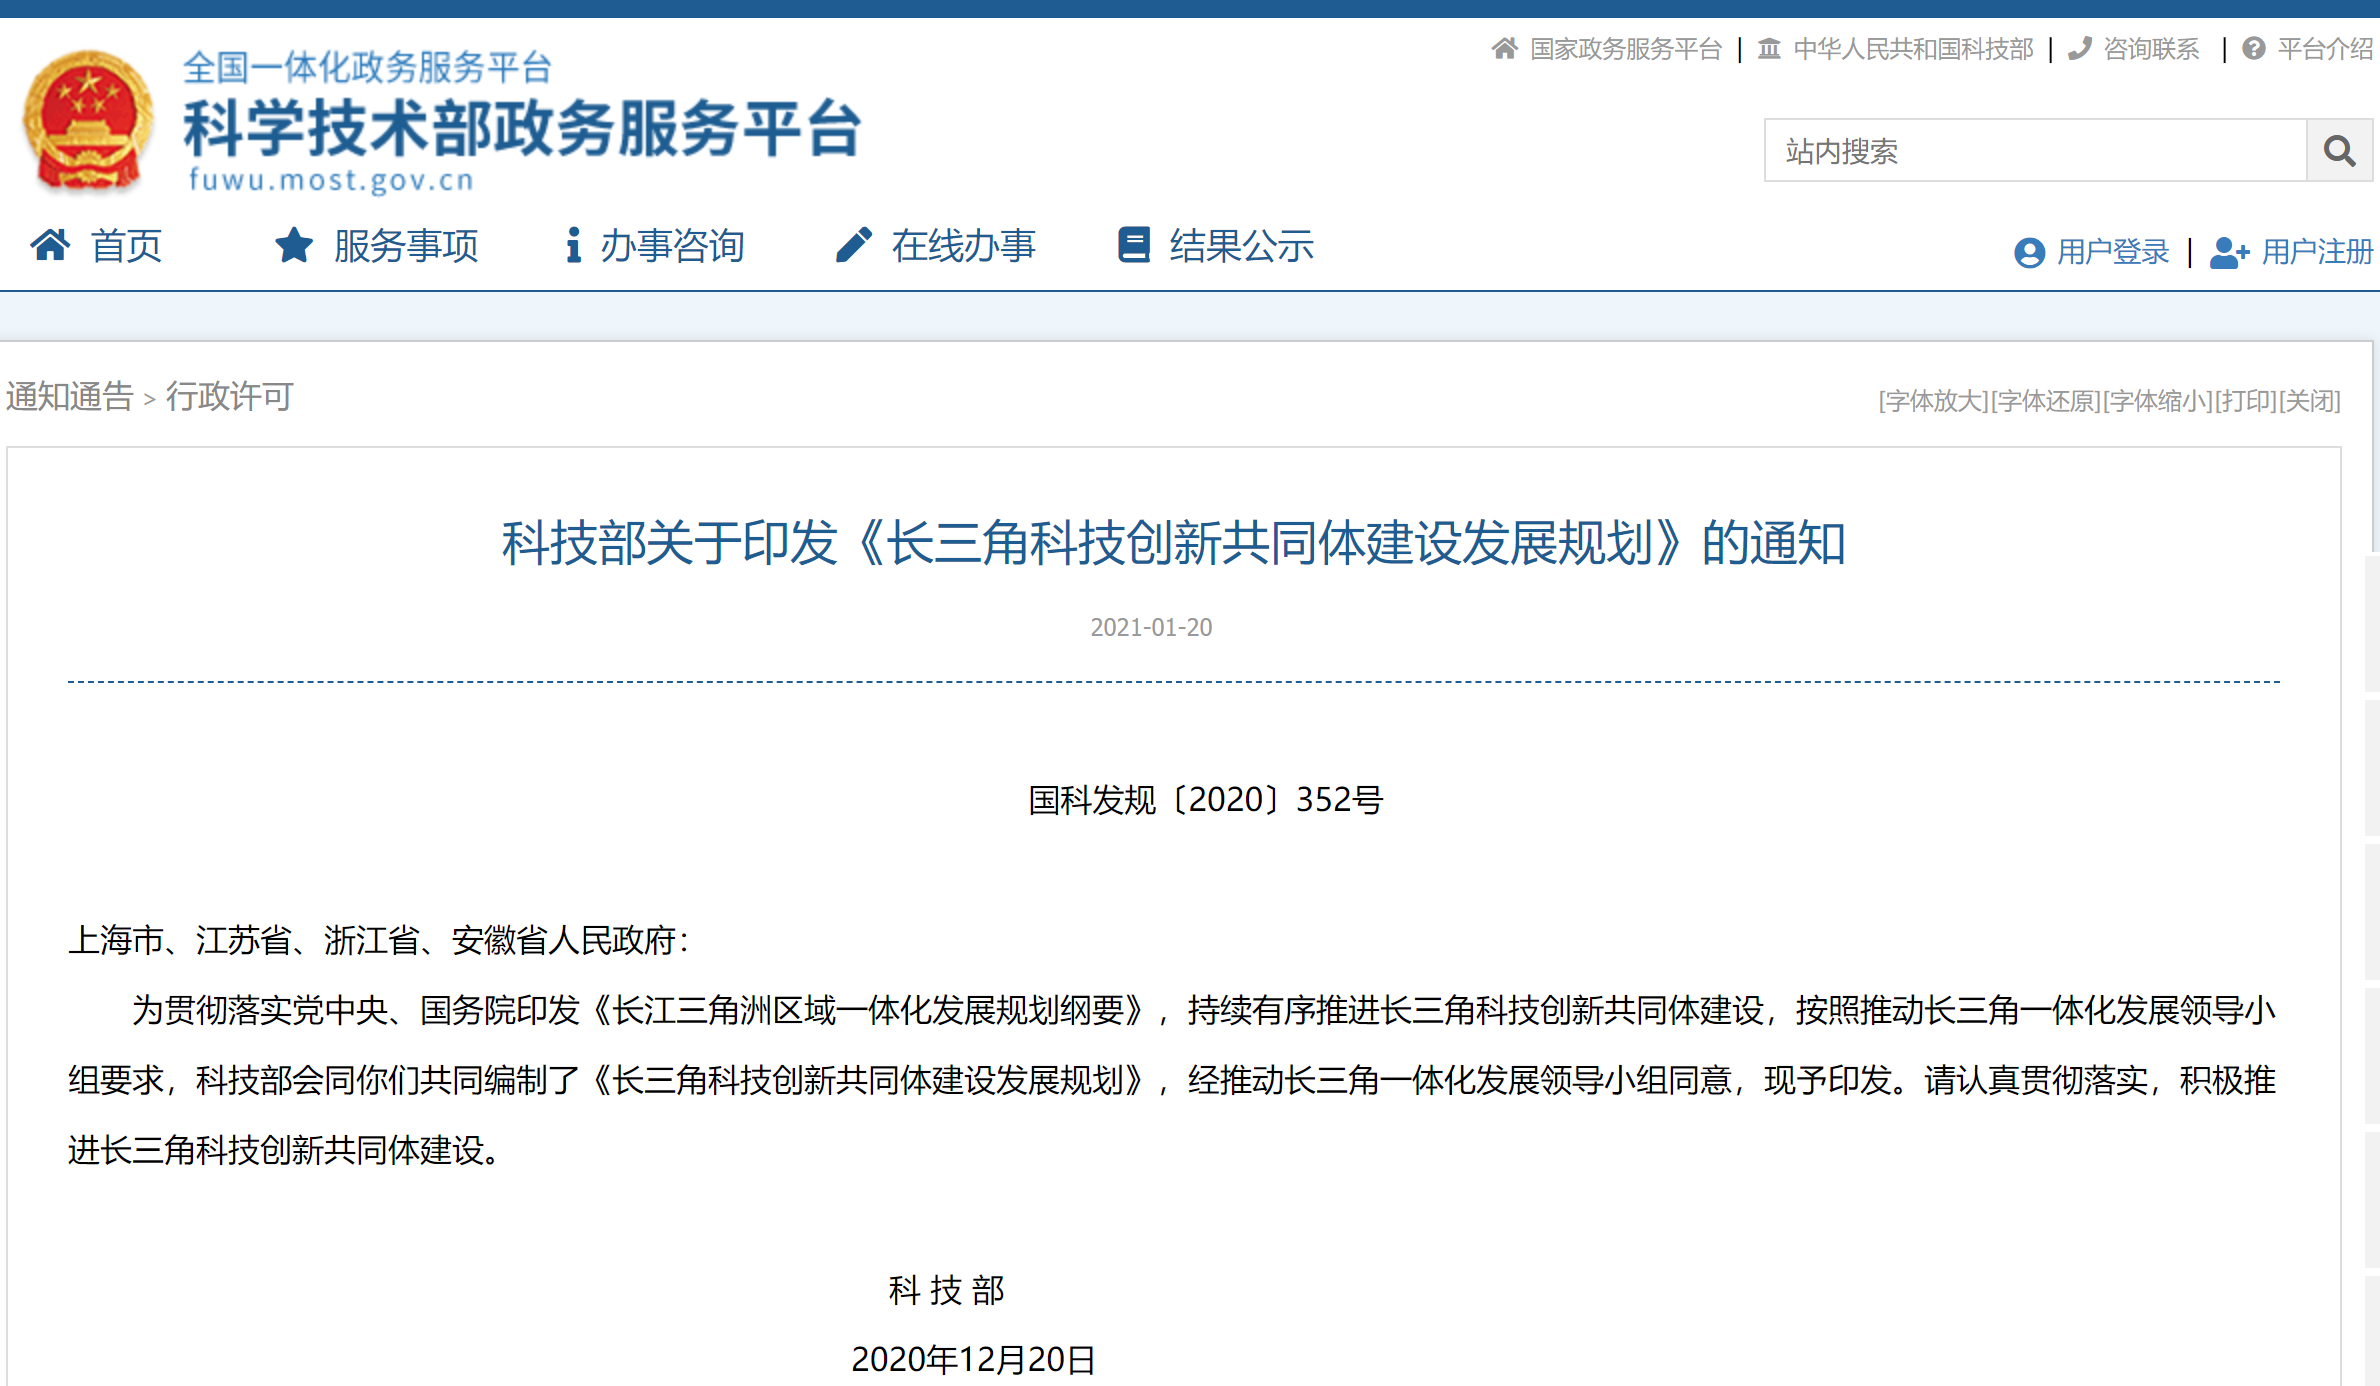The height and width of the screenshot is (1386, 2380).
Task: Click the home icon beside 首页
Action: (x=50, y=245)
